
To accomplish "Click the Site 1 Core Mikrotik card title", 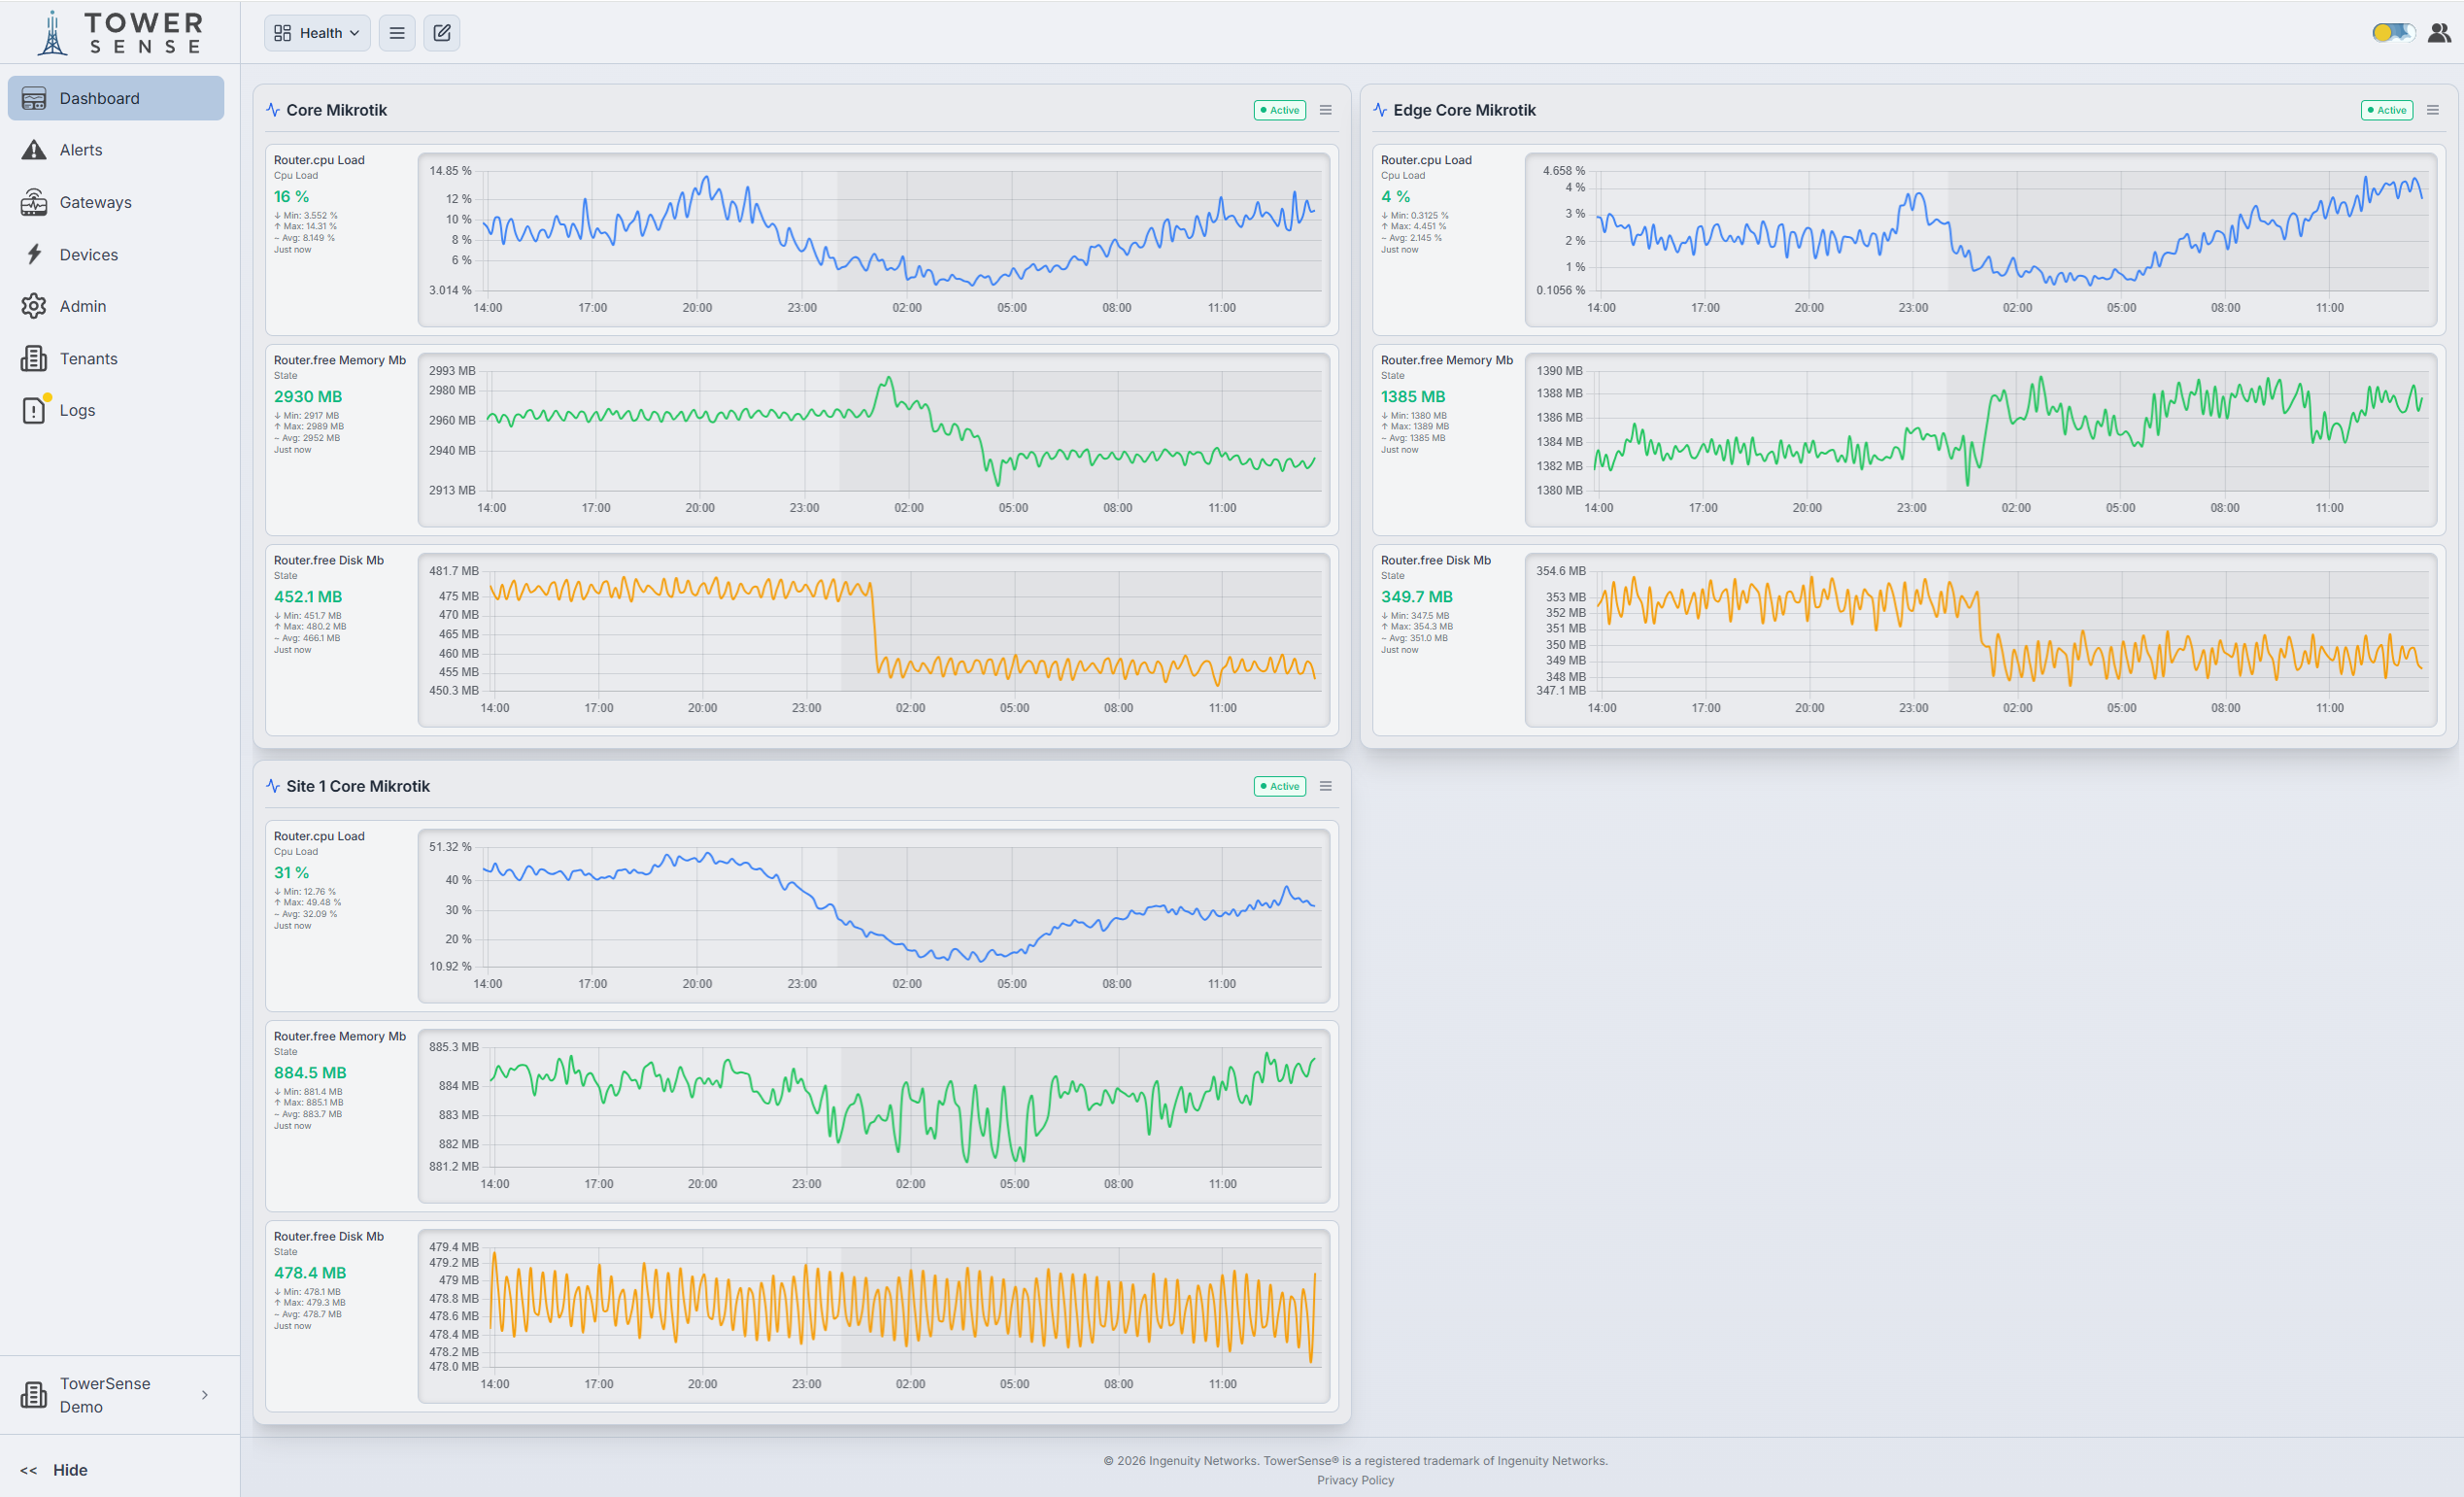I will [358, 786].
